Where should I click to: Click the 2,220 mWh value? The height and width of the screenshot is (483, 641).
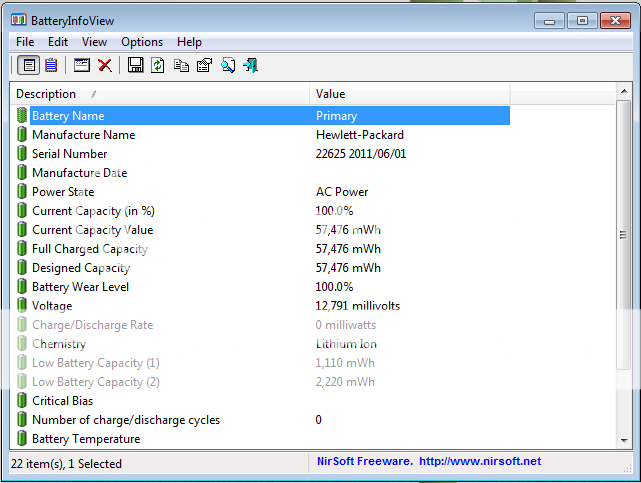(345, 382)
